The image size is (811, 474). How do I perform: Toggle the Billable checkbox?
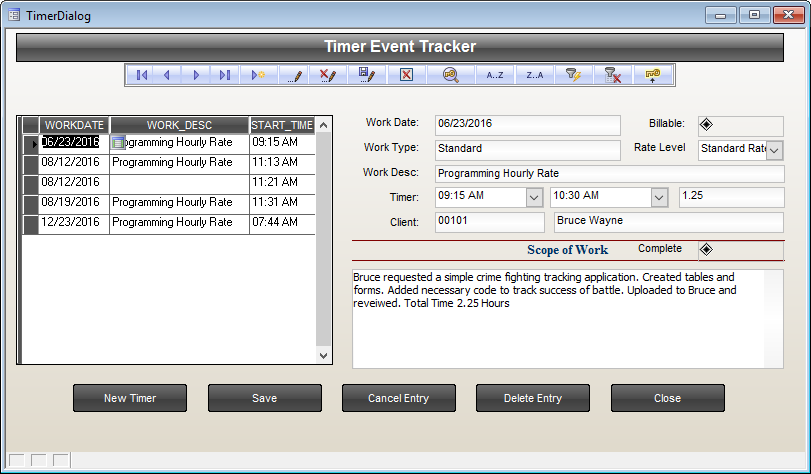click(706, 125)
